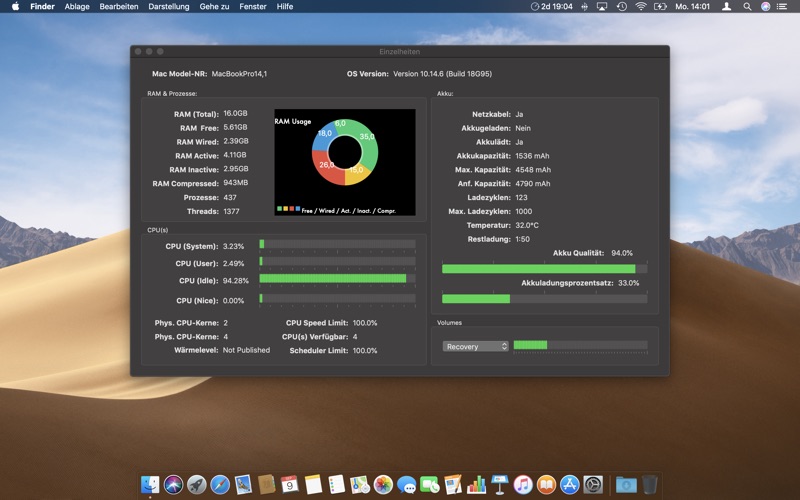Open the Finder menu
The width and height of the screenshot is (800, 500).
[42, 6]
